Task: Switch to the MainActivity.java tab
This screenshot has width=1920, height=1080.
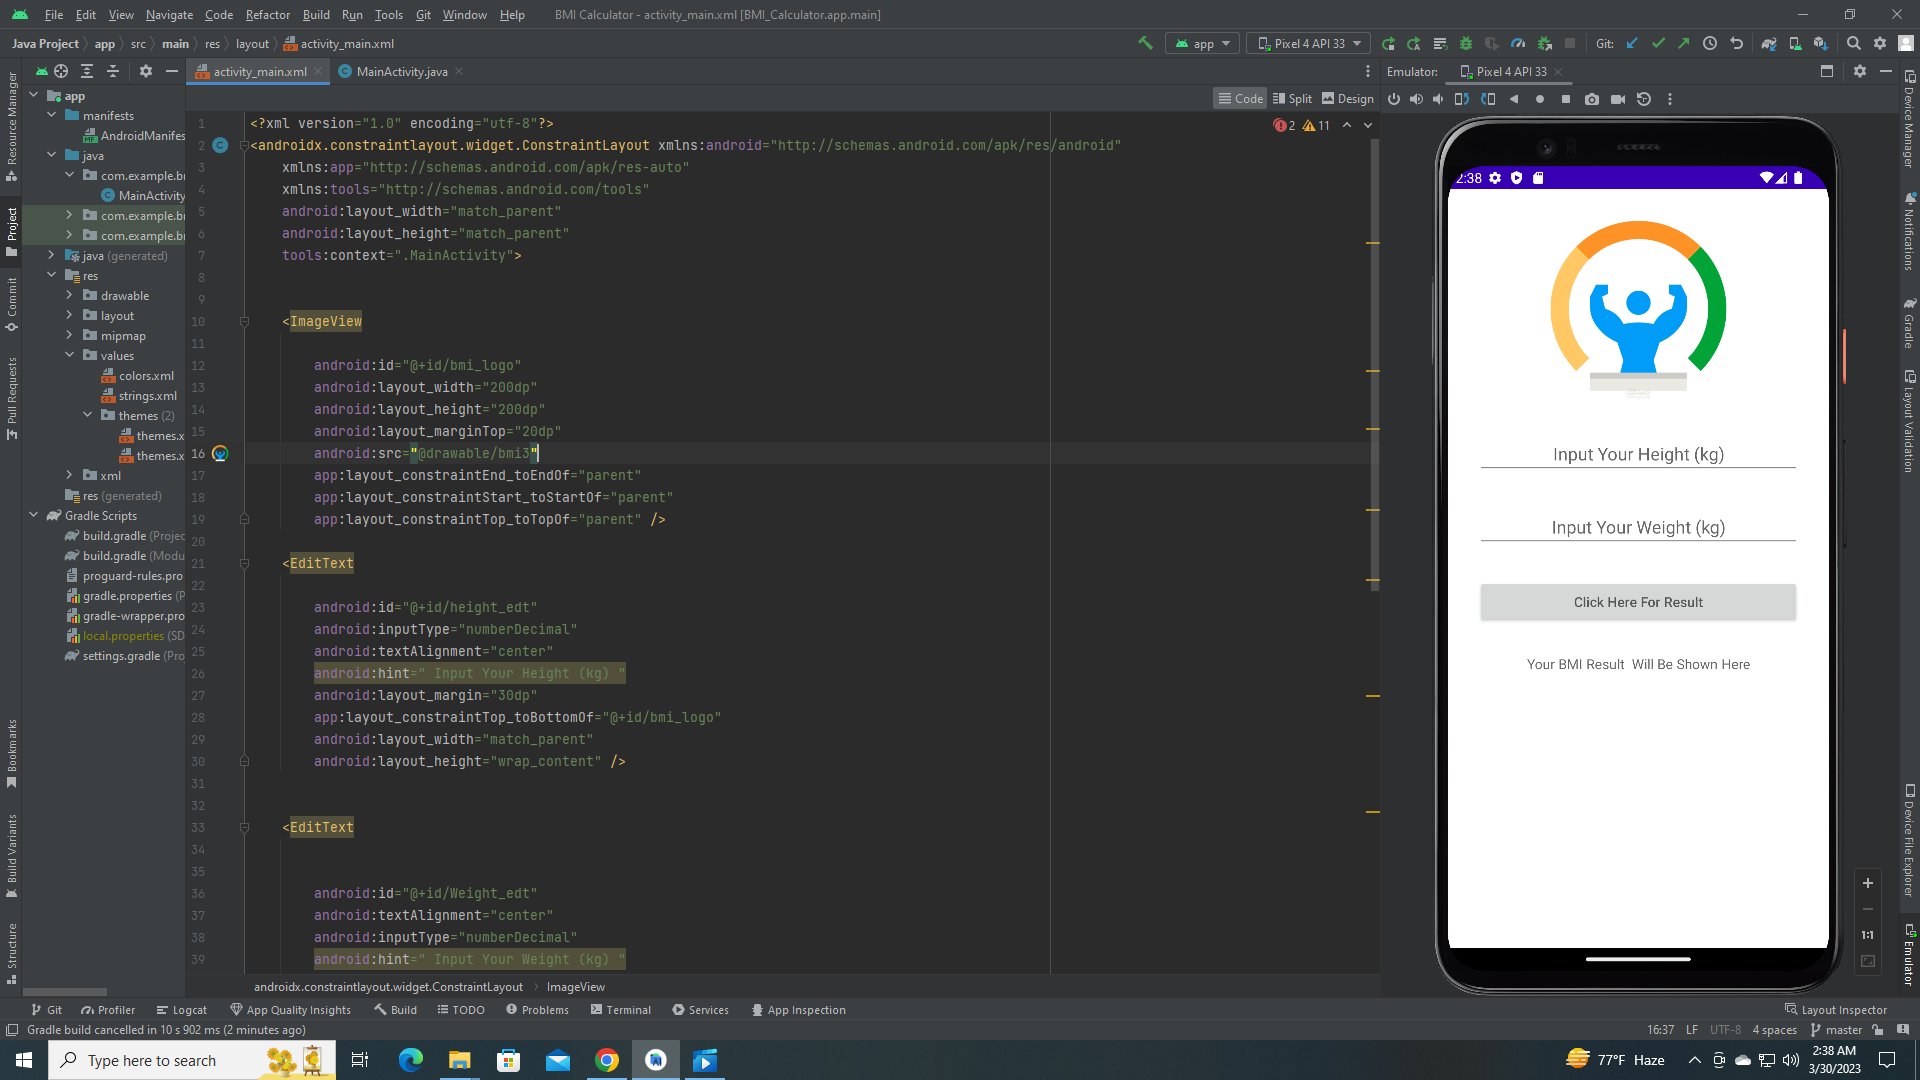Action: coord(401,71)
